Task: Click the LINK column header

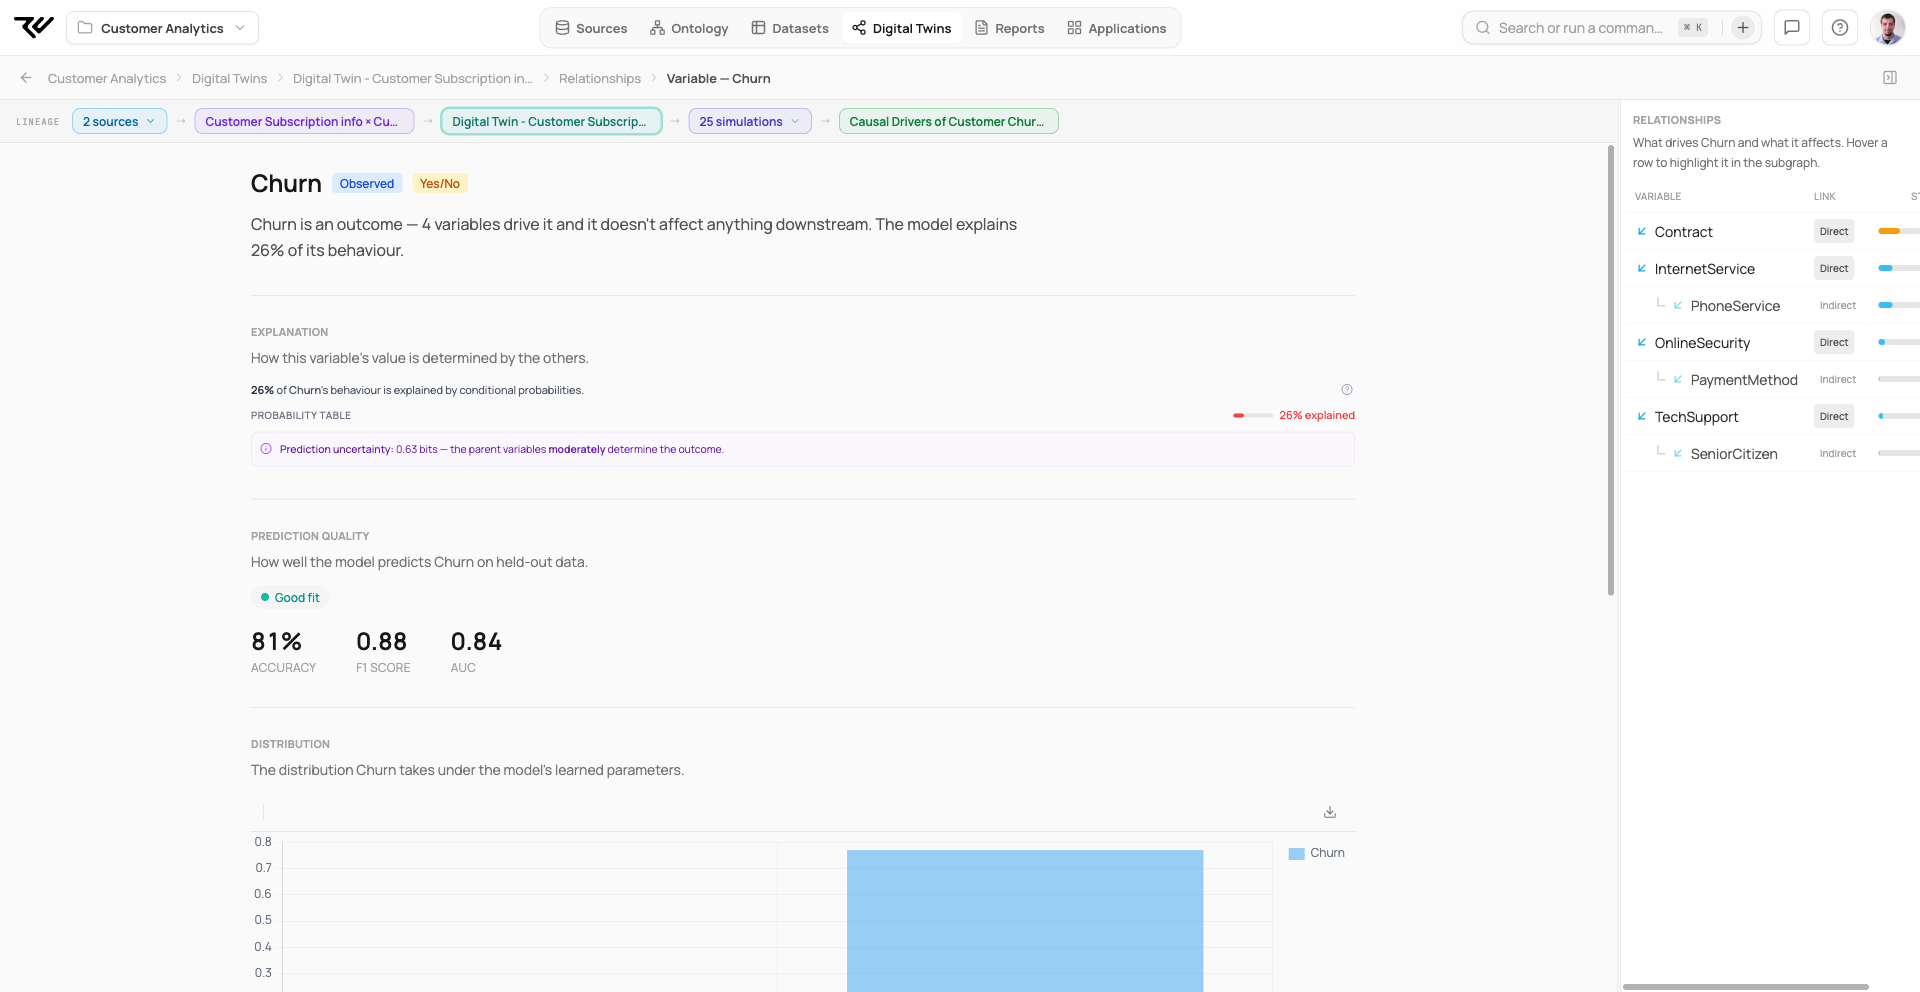Action: (1825, 196)
